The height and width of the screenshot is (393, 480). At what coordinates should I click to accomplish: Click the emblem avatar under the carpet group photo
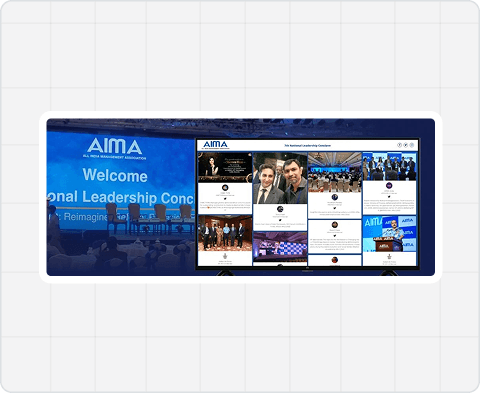(225, 256)
